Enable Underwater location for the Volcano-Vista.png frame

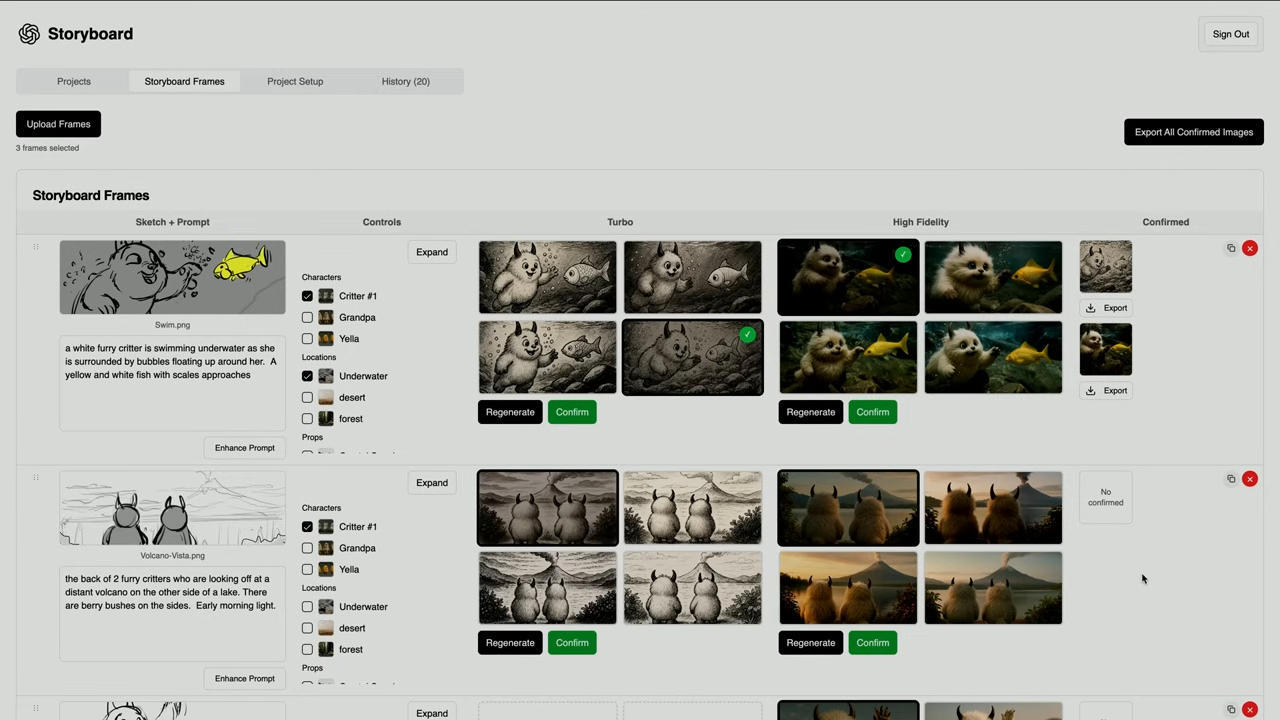click(307, 607)
